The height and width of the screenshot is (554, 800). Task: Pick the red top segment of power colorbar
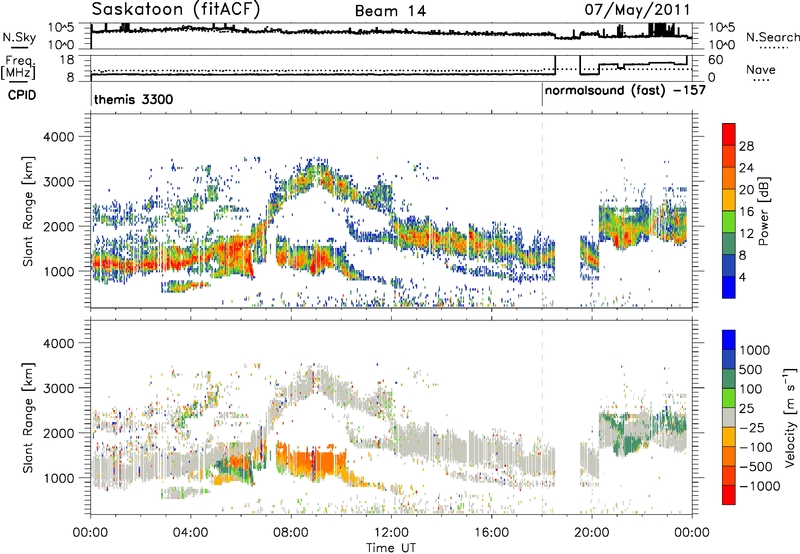click(729, 134)
